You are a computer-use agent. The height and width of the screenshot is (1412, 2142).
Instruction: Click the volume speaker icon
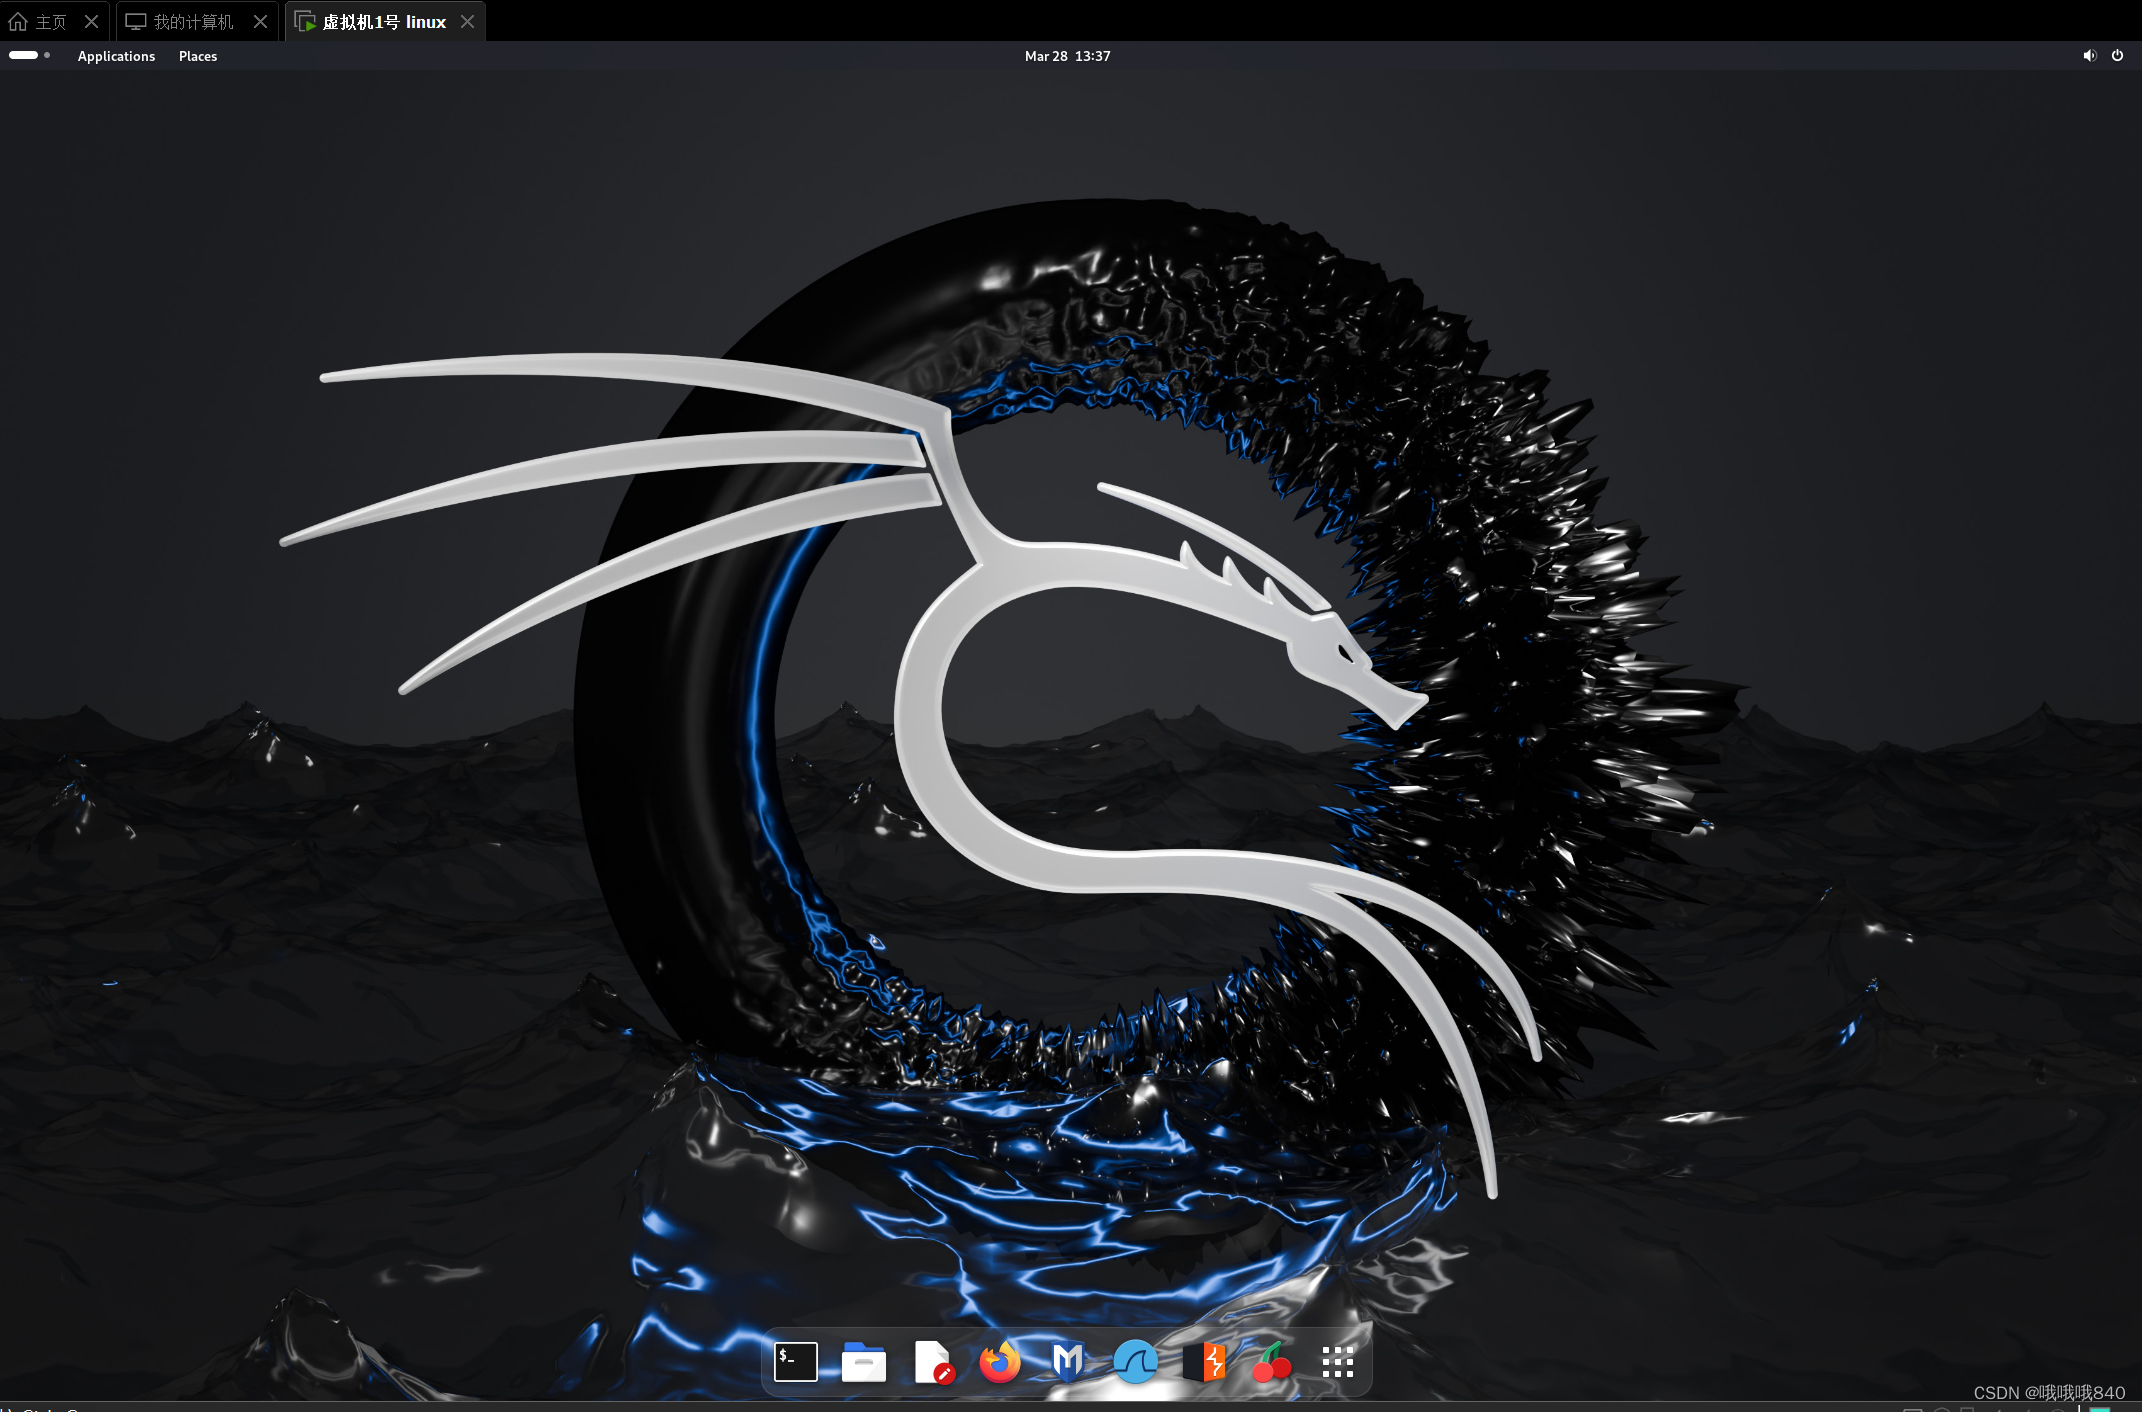click(2089, 56)
